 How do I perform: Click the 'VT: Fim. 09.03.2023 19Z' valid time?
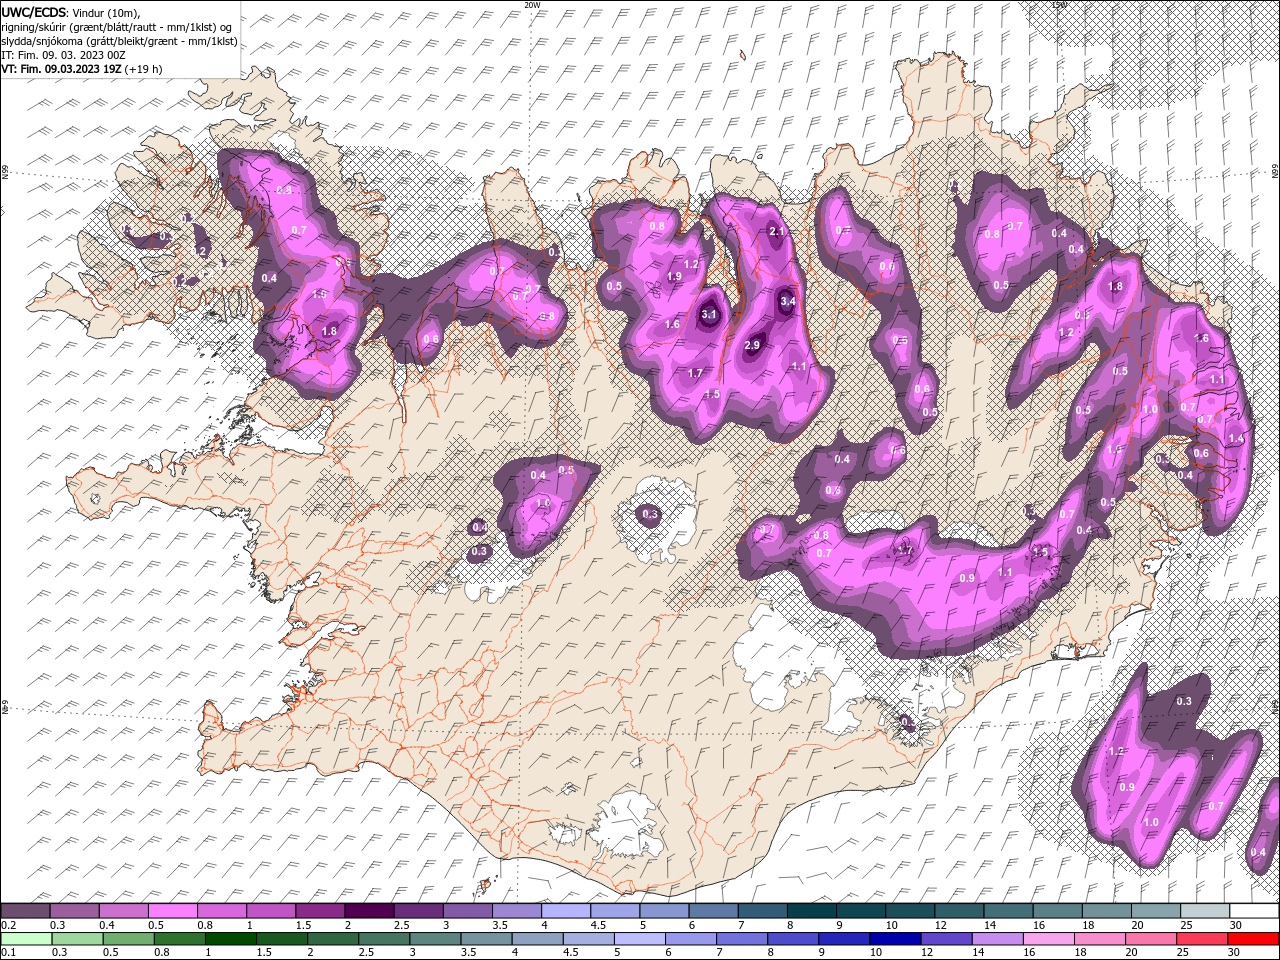[62, 69]
